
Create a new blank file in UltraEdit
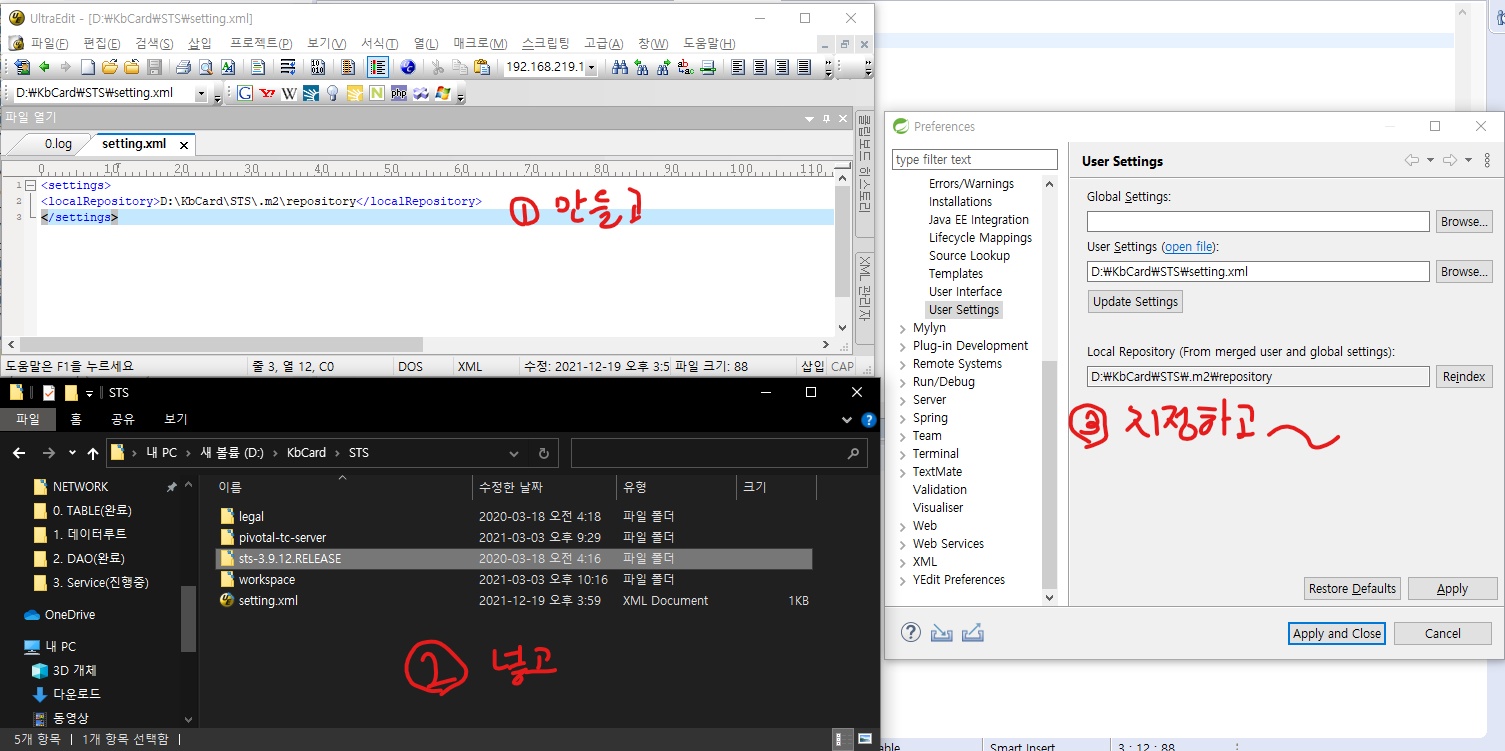point(87,67)
